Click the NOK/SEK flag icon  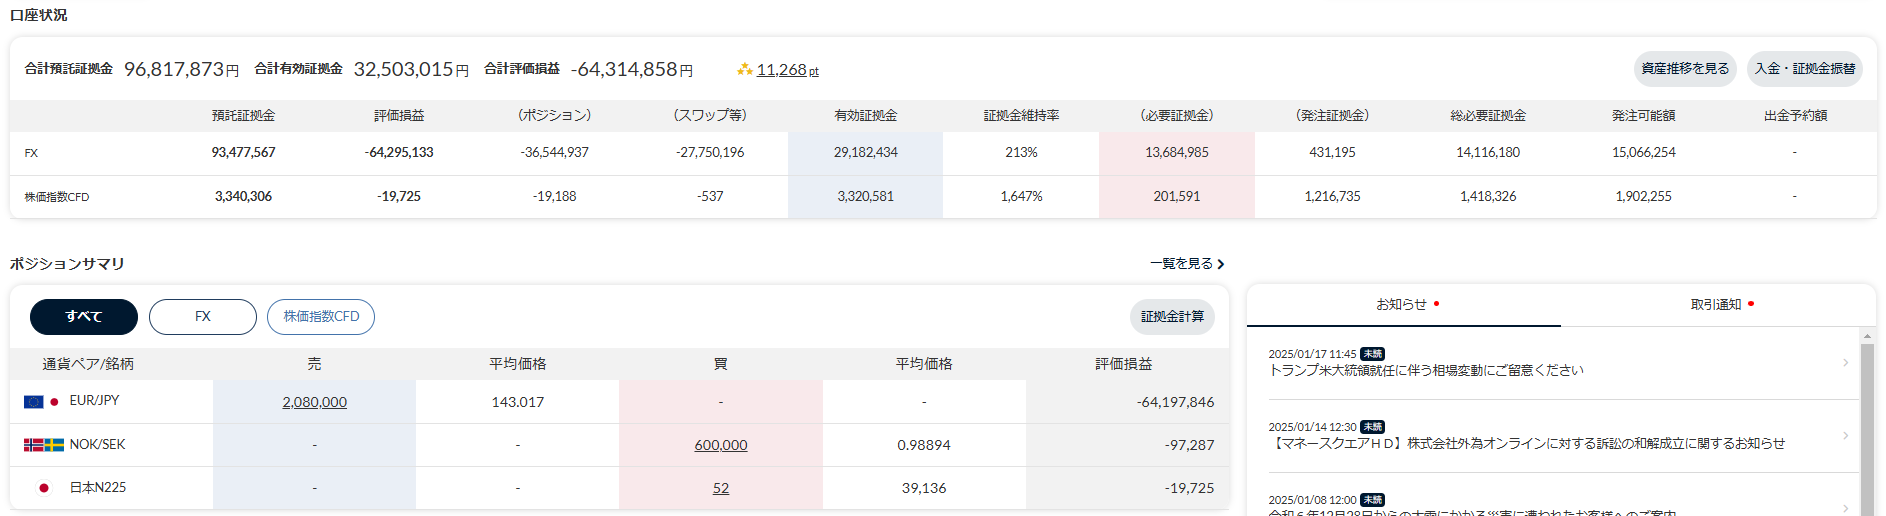pyautogui.click(x=44, y=445)
